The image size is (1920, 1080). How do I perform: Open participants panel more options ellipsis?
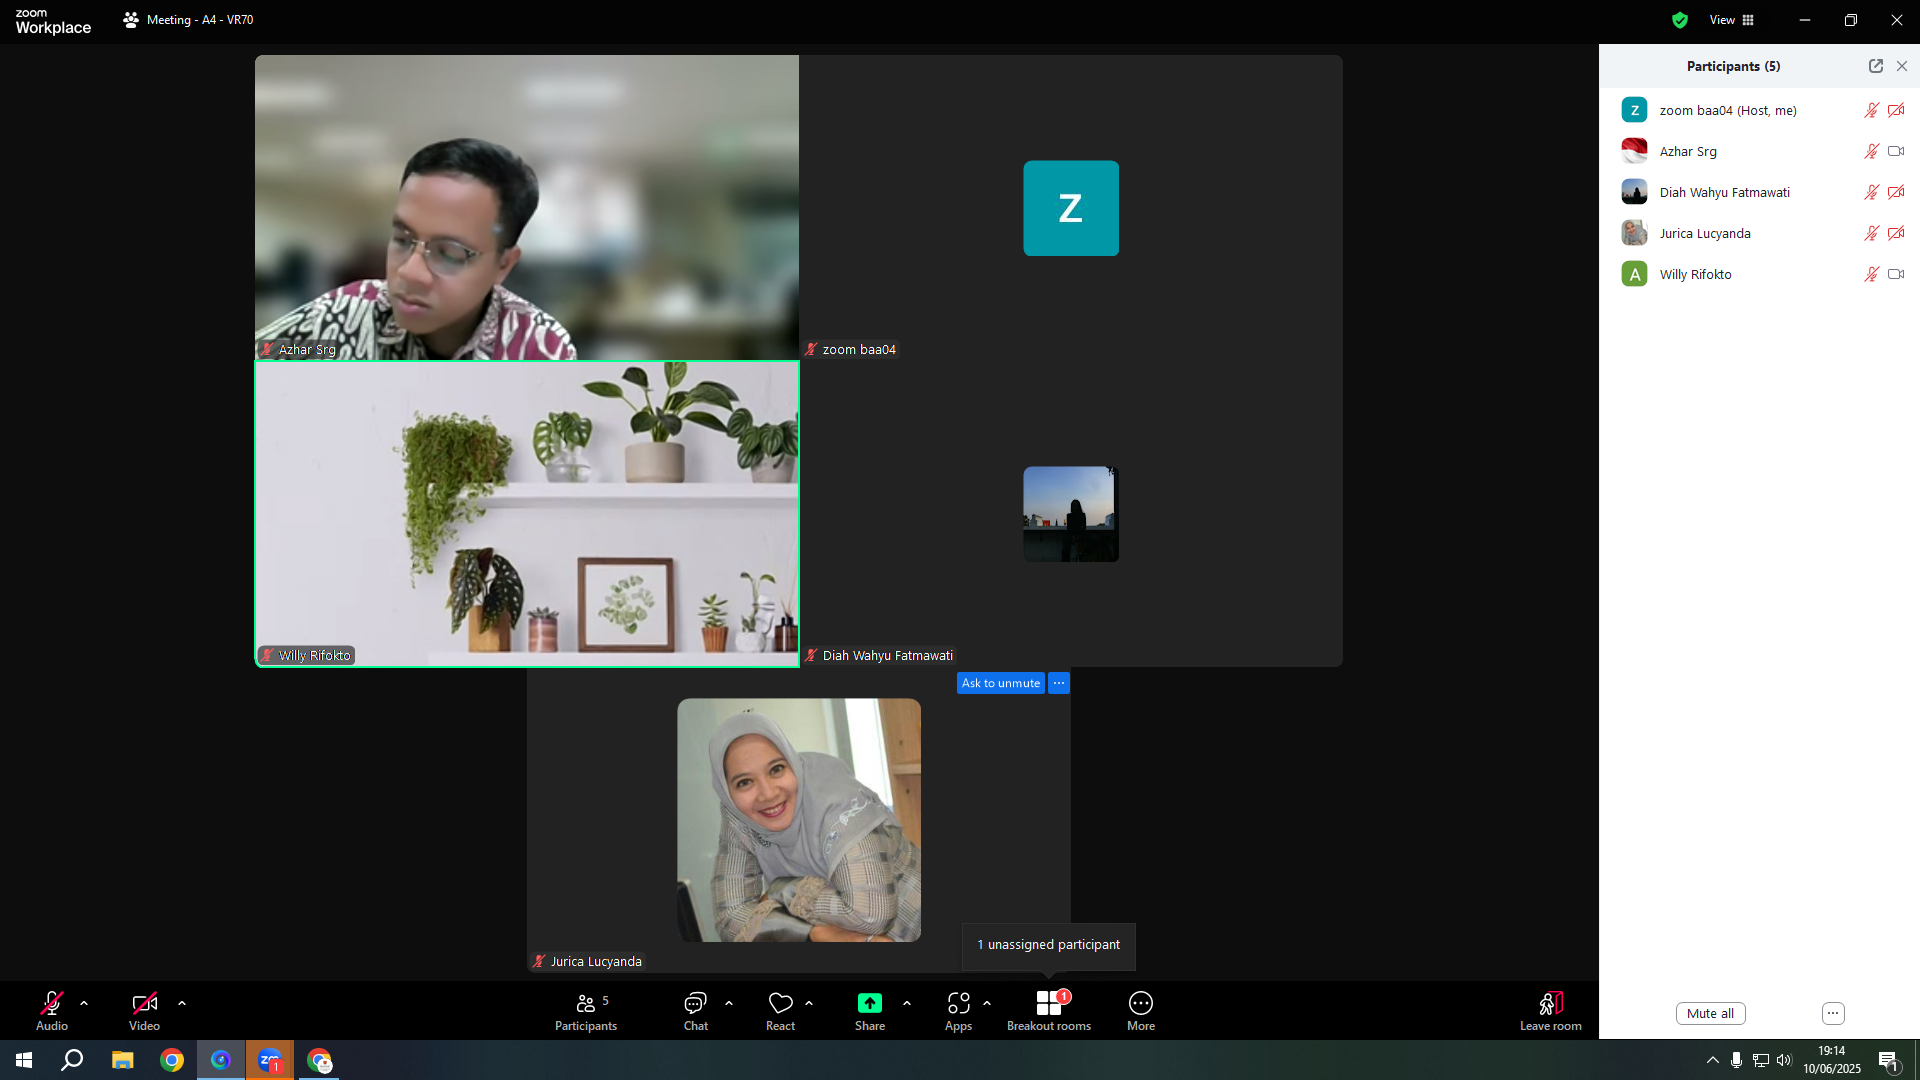click(x=1833, y=1013)
